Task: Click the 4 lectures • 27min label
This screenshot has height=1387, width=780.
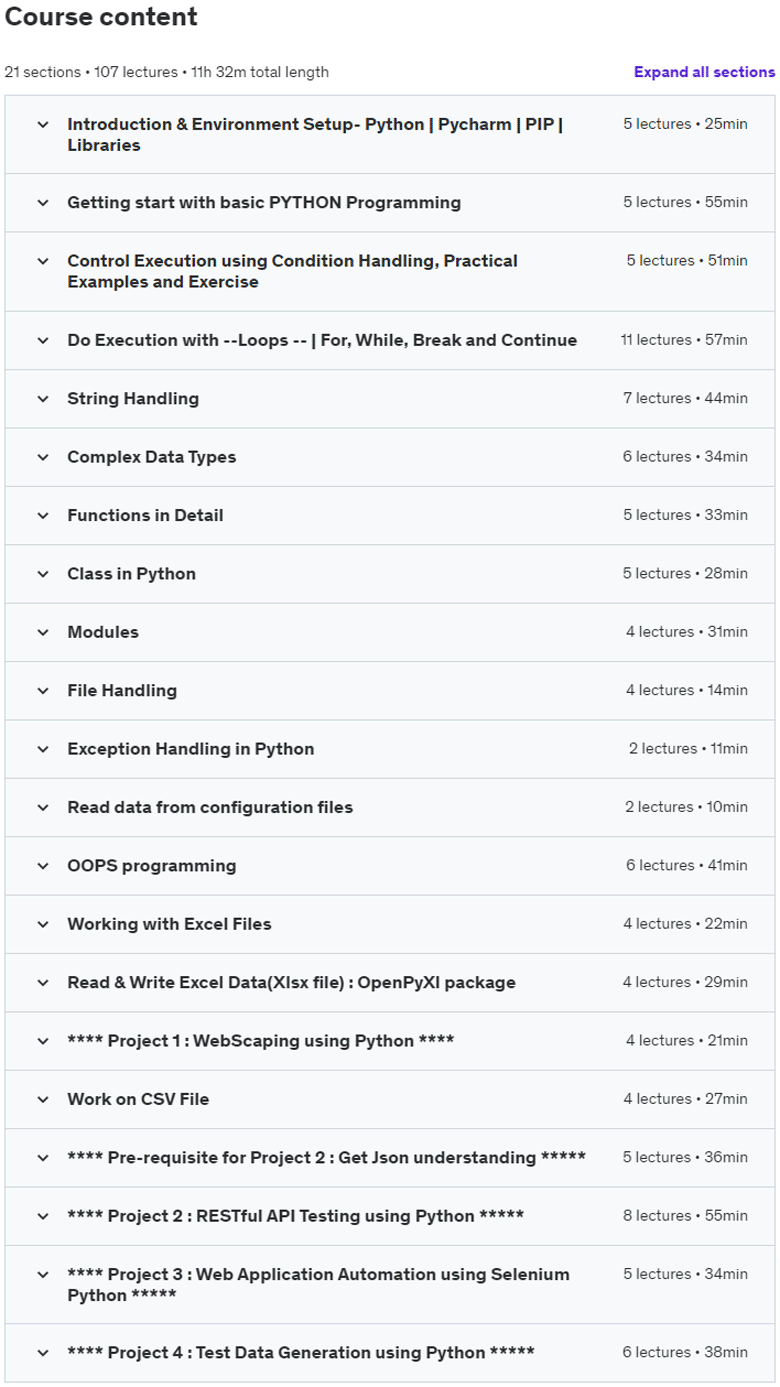Action: (x=685, y=1099)
